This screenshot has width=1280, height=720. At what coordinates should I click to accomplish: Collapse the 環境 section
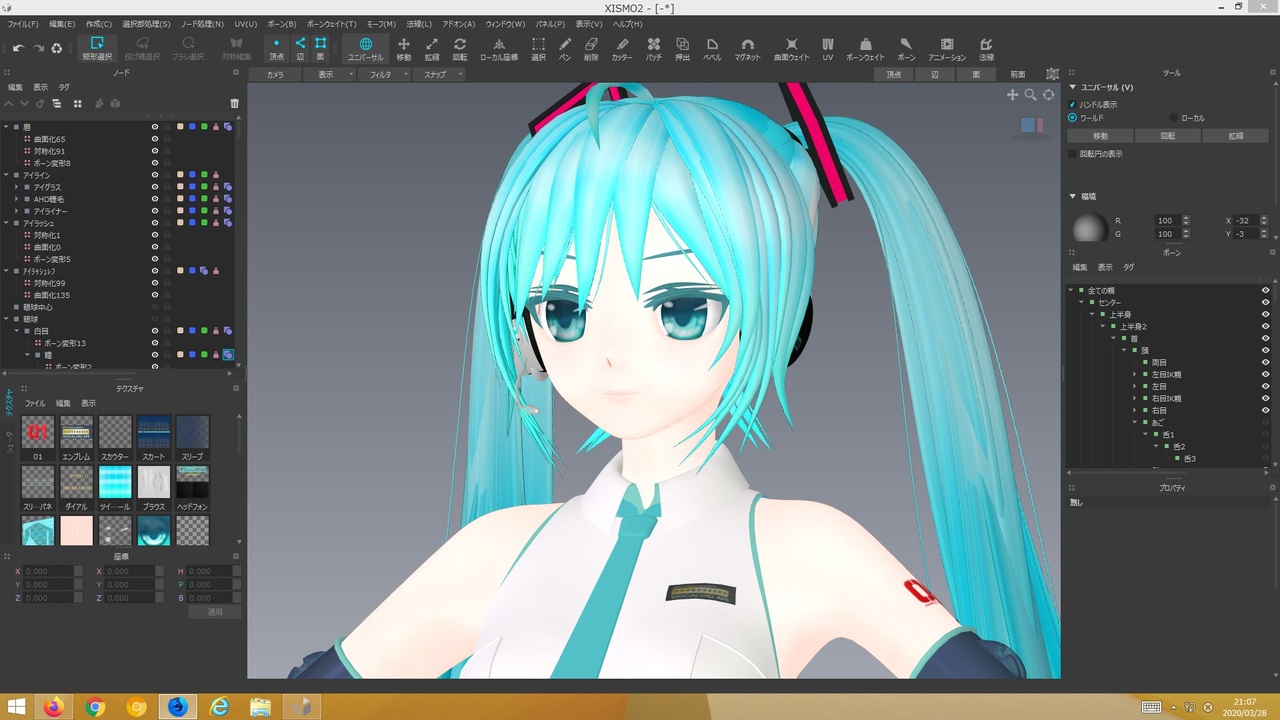click(1073, 196)
